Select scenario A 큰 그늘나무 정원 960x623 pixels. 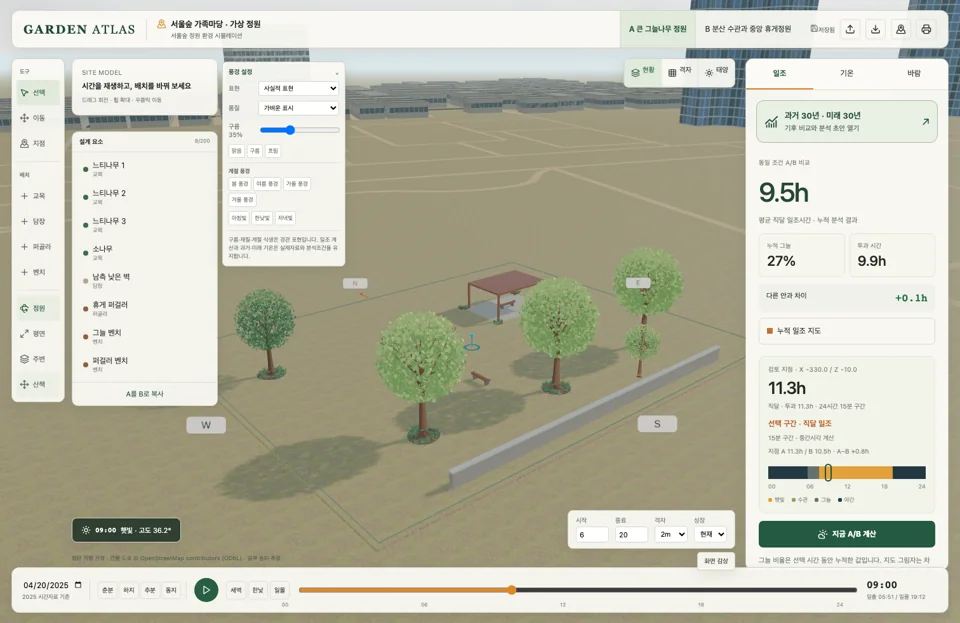(x=658, y=29)
